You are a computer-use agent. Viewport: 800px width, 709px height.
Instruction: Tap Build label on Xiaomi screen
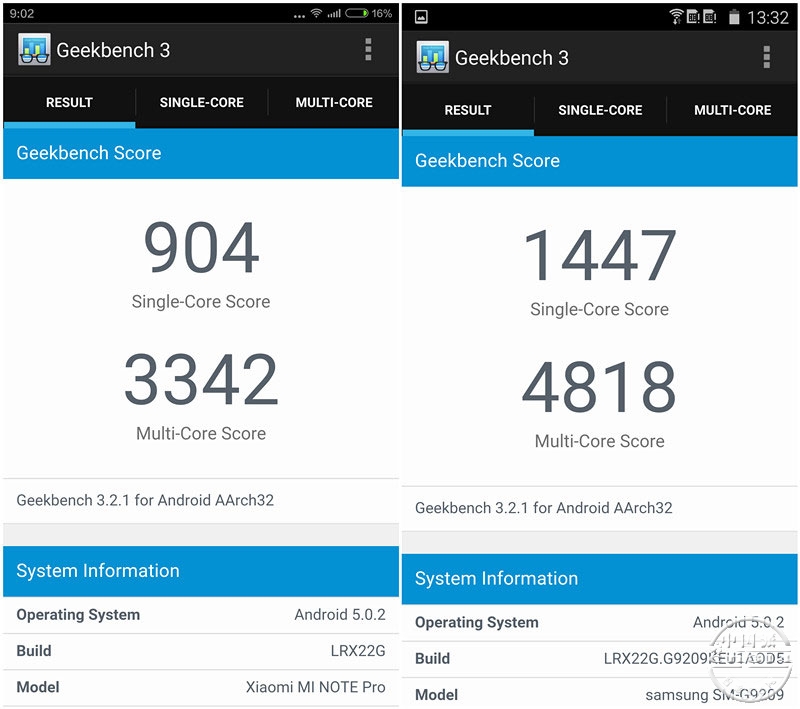pyautogui.click(x=34, y=651)
